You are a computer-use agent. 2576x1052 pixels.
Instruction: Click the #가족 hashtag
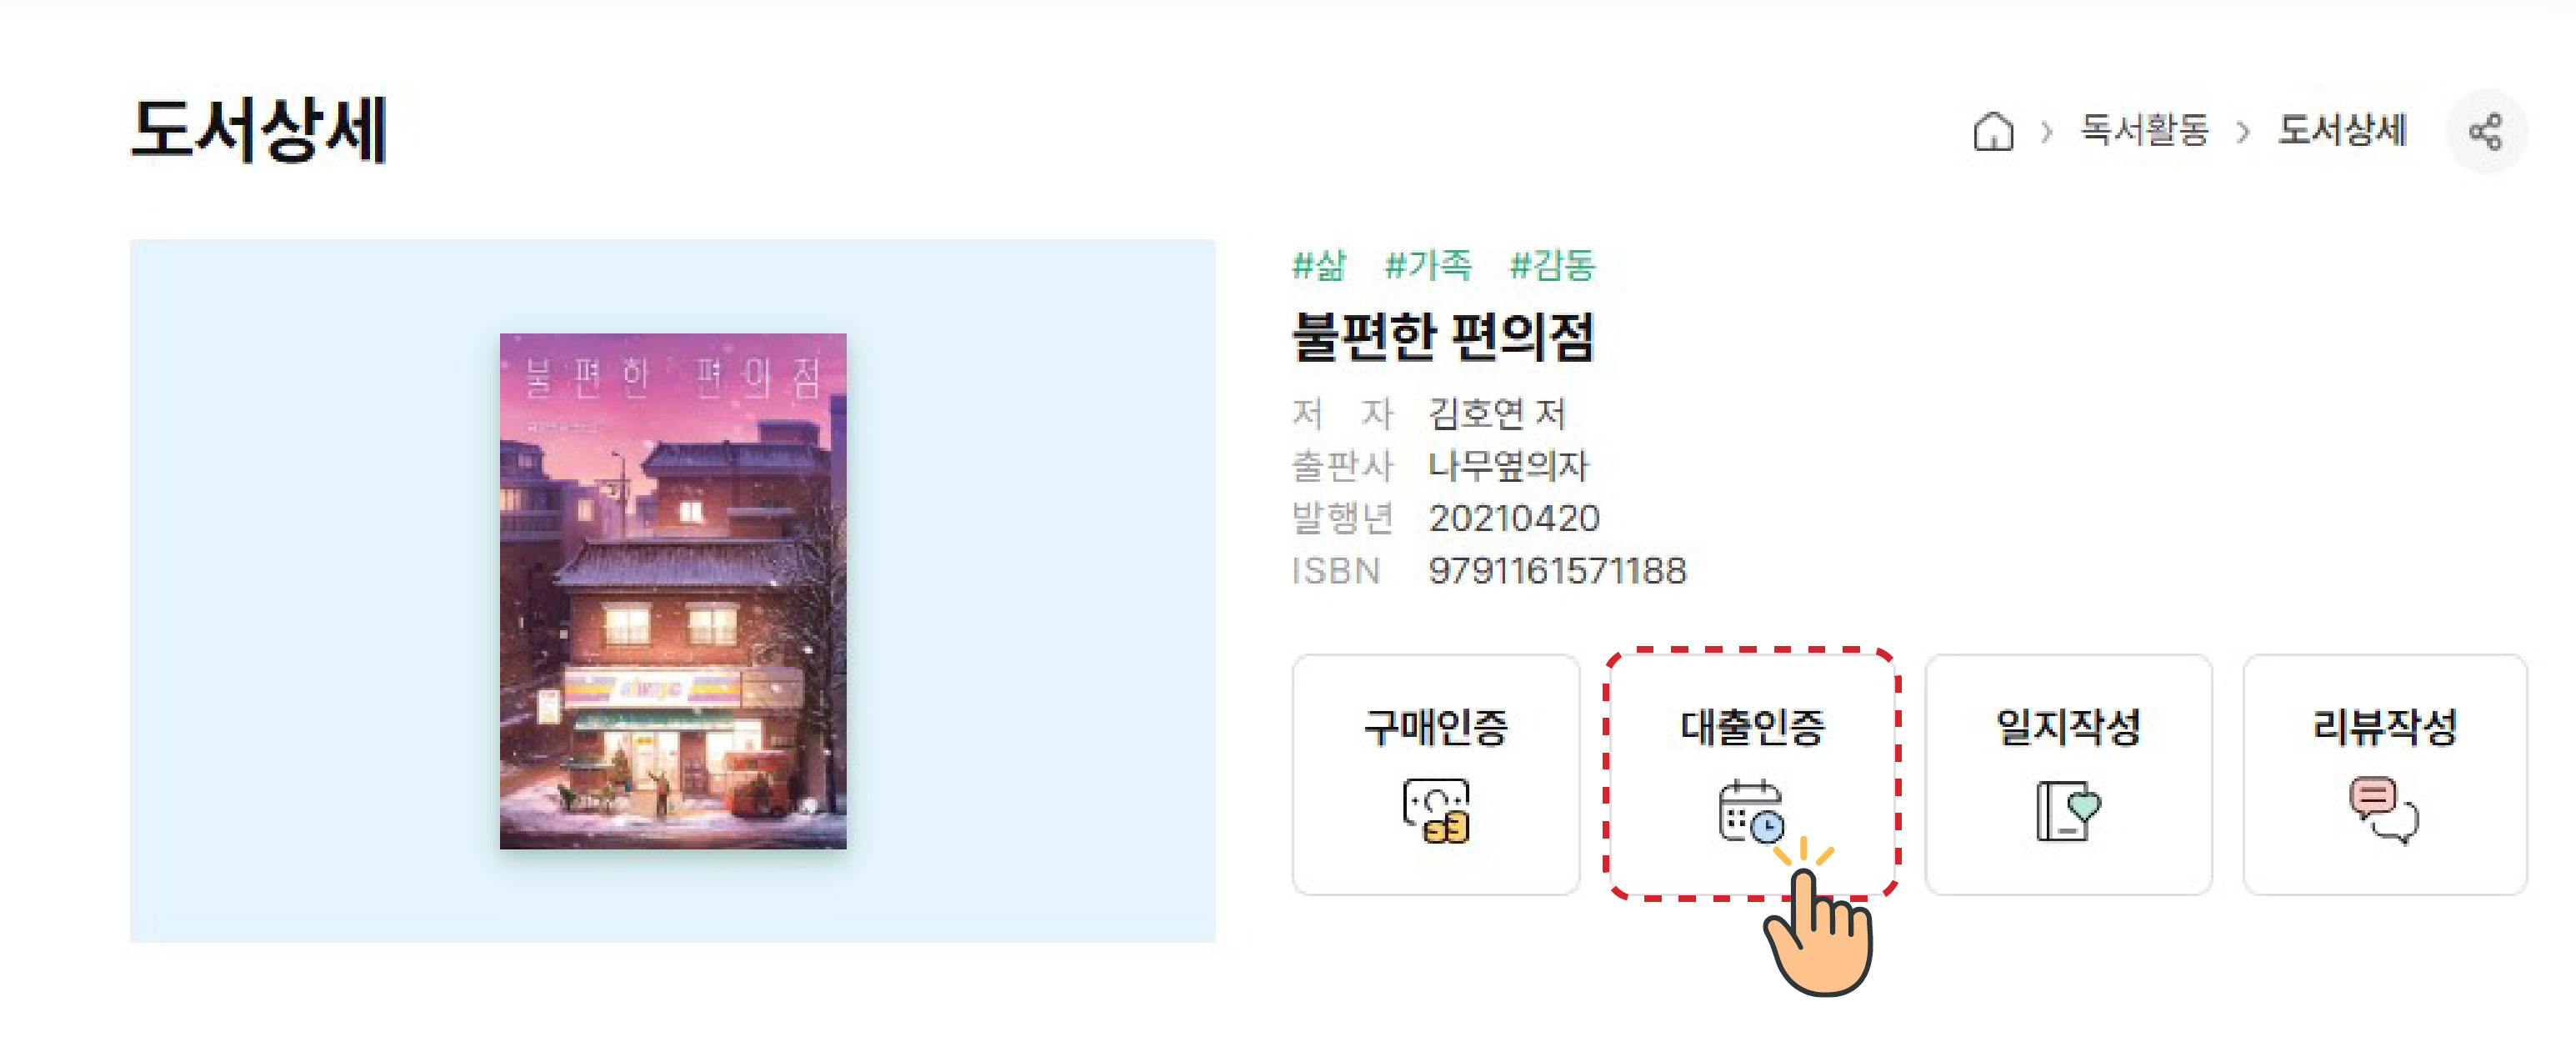(x=1428, y=265)
